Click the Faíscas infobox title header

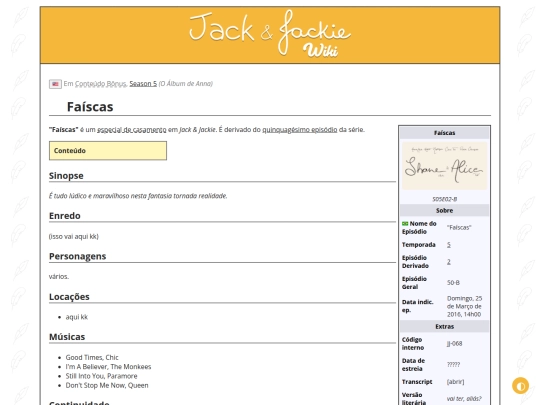[444, 133]
